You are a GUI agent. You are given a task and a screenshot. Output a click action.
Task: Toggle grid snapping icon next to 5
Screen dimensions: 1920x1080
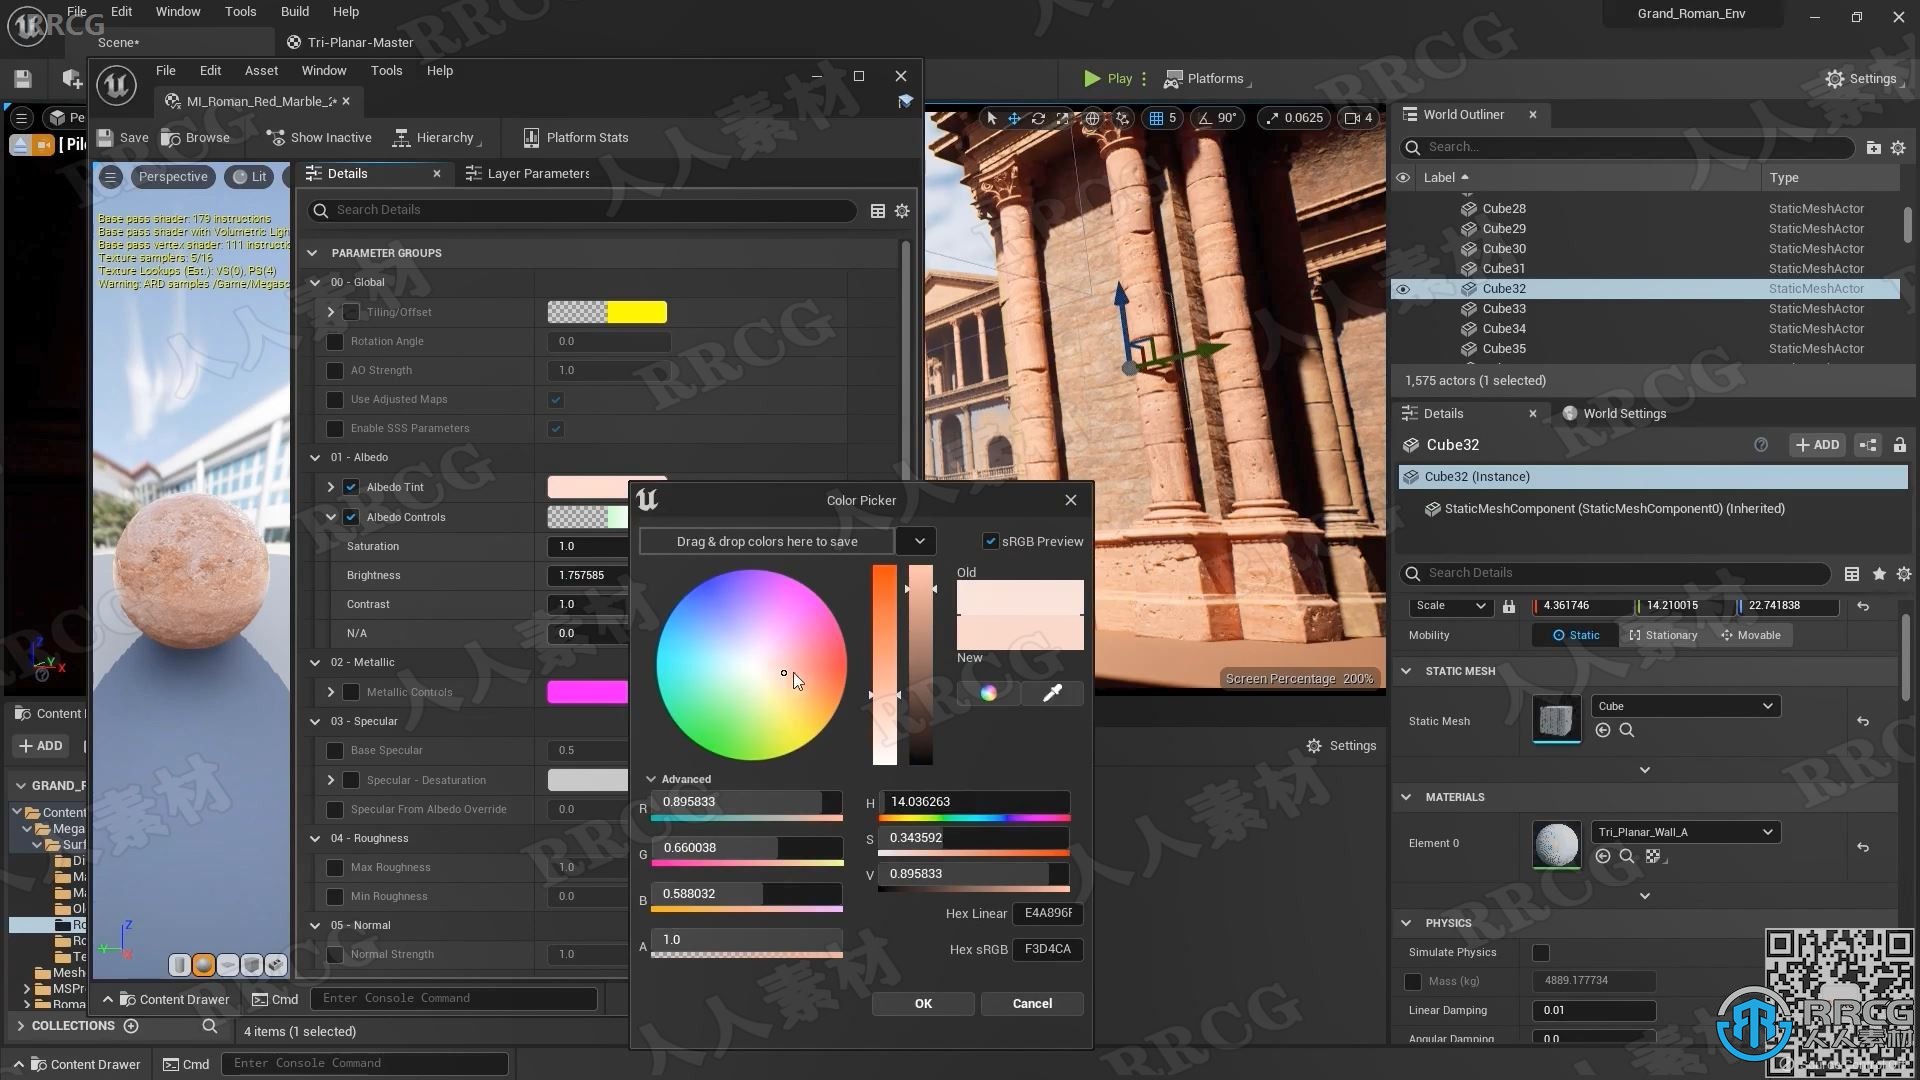click(1156, 118)
